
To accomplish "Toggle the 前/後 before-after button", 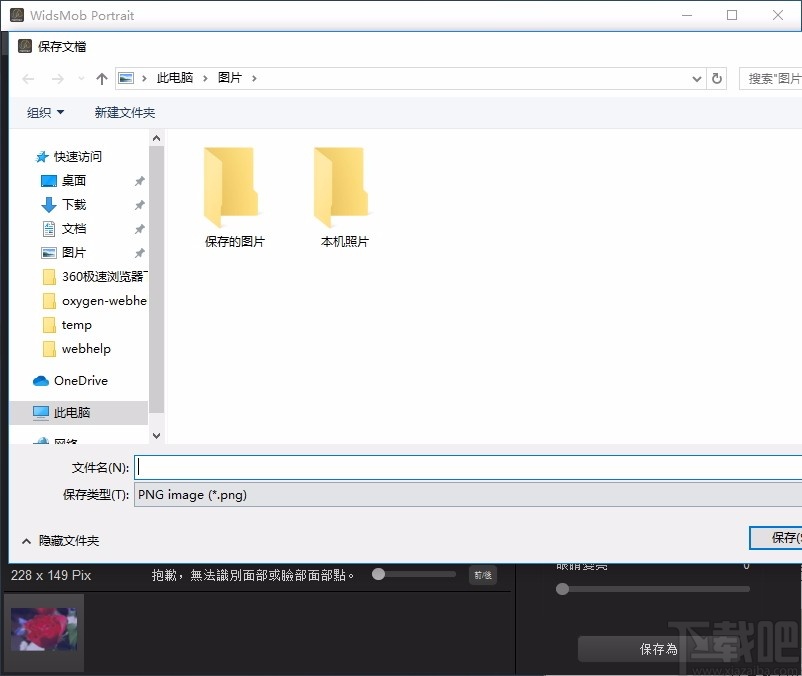I will click(x=482, y=575).
